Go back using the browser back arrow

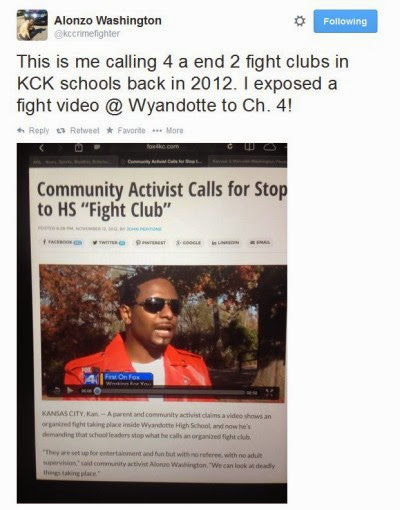pos(42,148)
